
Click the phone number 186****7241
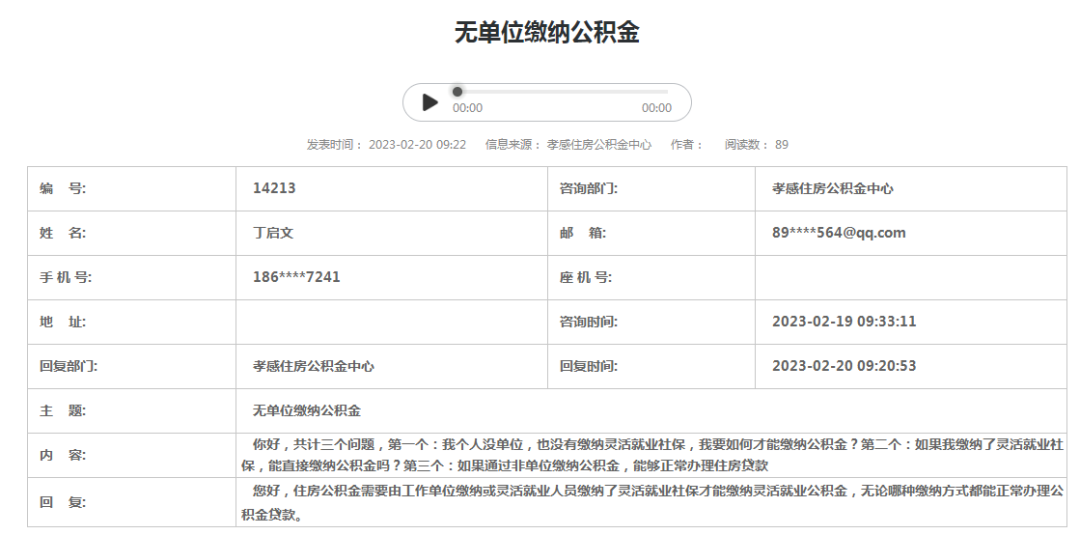296,277
